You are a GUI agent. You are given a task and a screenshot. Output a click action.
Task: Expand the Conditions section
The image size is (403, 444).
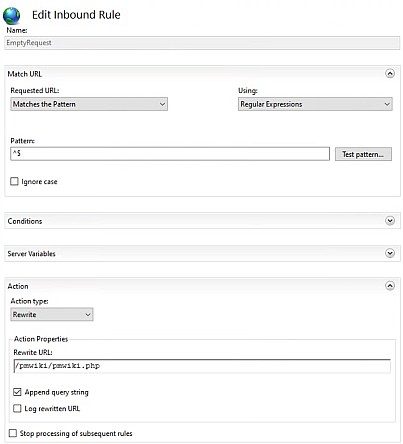[390, 221]
